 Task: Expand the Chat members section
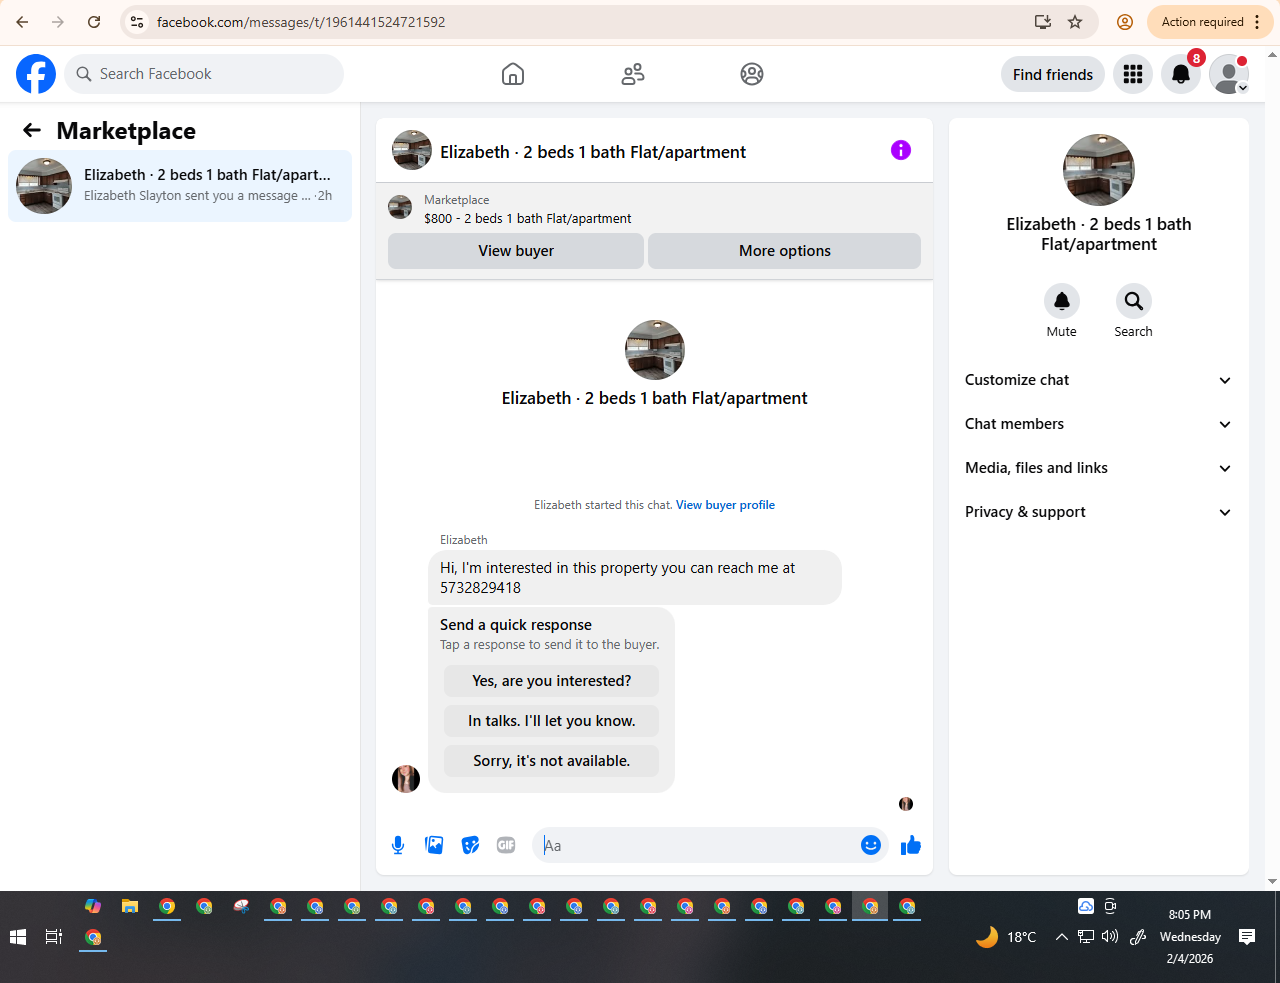tap(1099, 424)
